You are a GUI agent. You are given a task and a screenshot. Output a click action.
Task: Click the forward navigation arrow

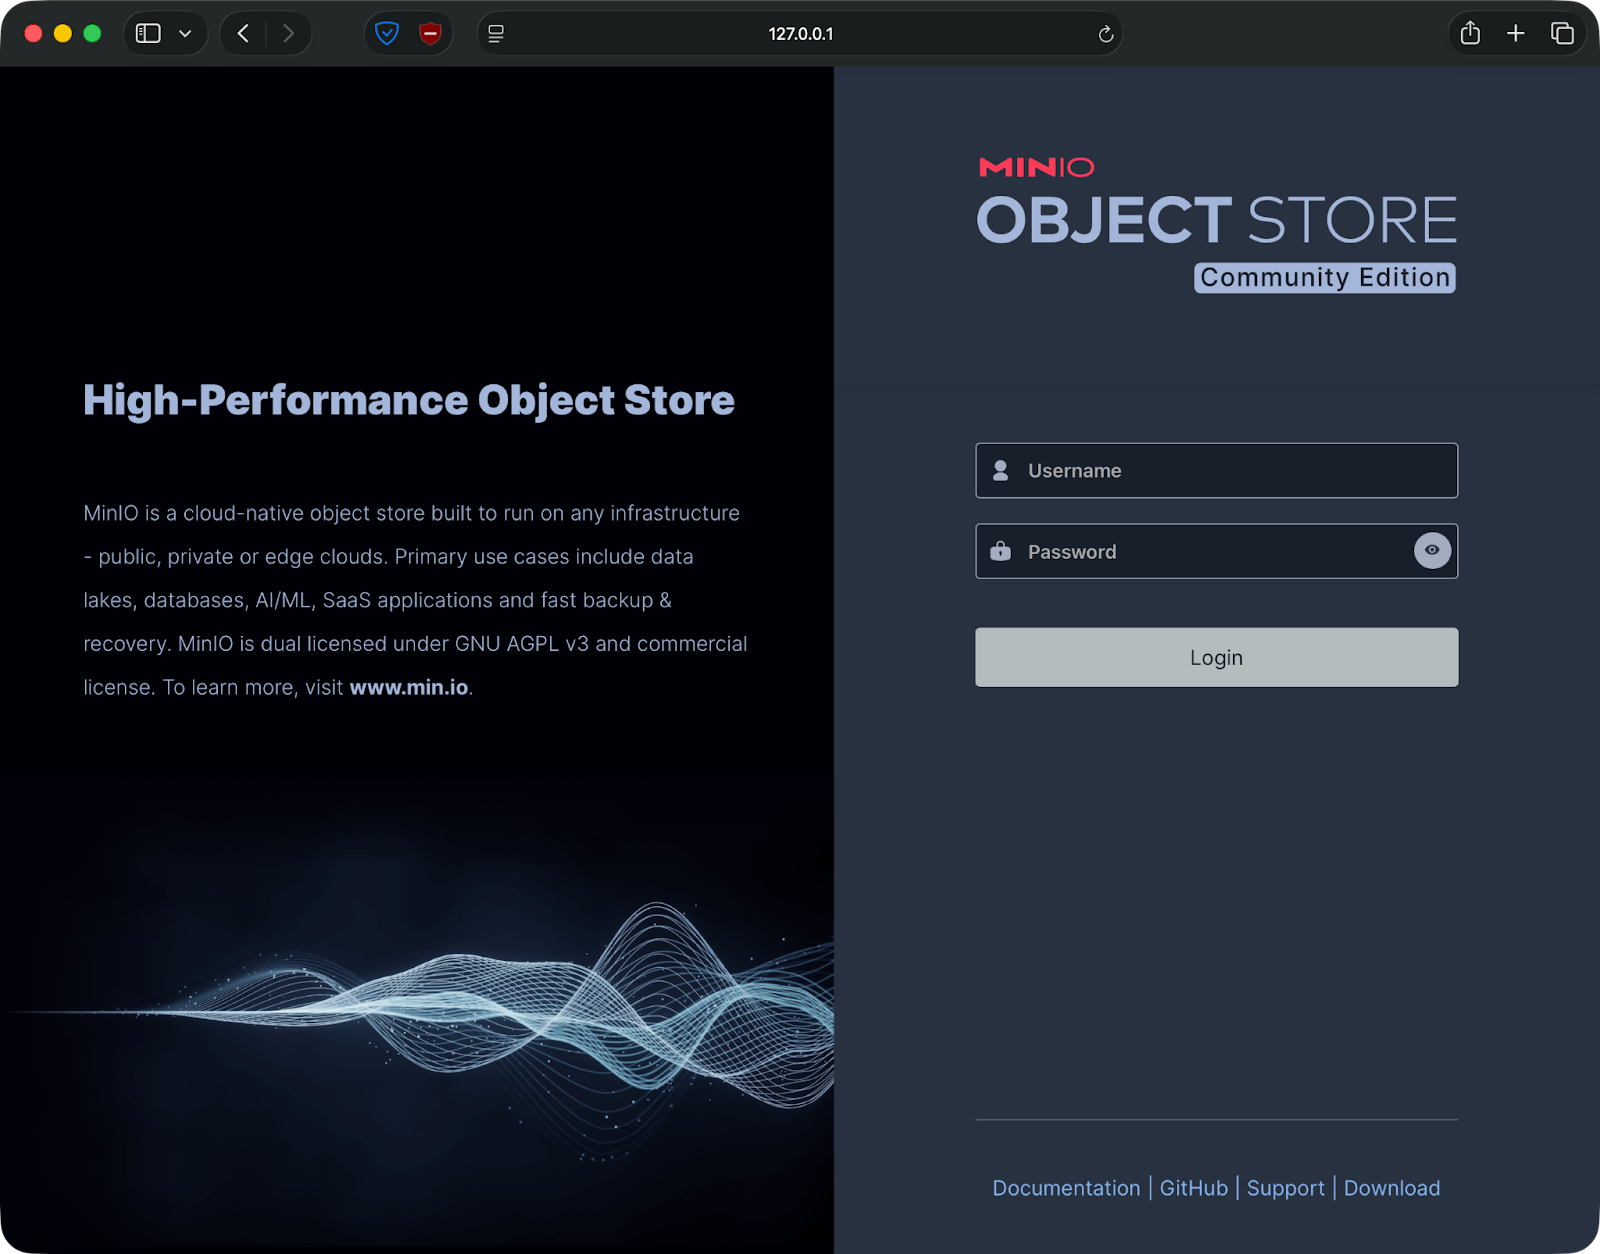point(289,33)
